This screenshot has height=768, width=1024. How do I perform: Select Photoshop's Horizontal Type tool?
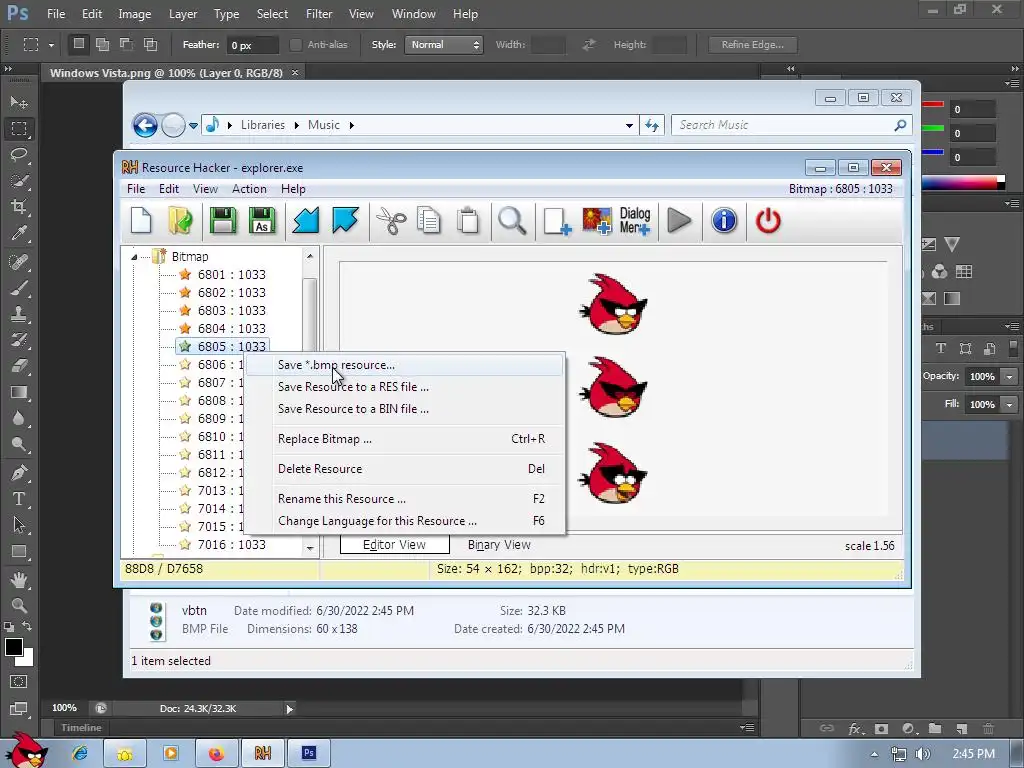click(19, 499)
